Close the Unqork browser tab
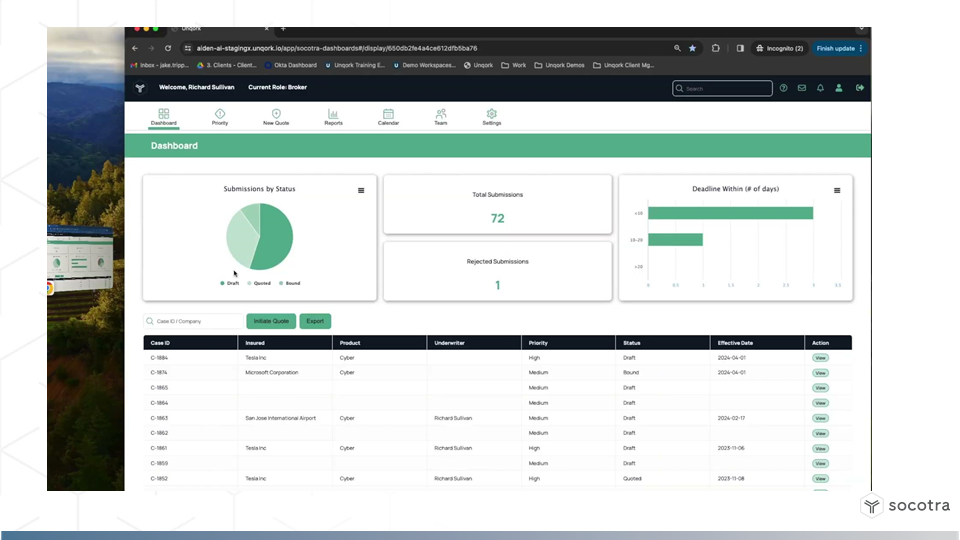960x540 pixels. [x=266, y=29]
